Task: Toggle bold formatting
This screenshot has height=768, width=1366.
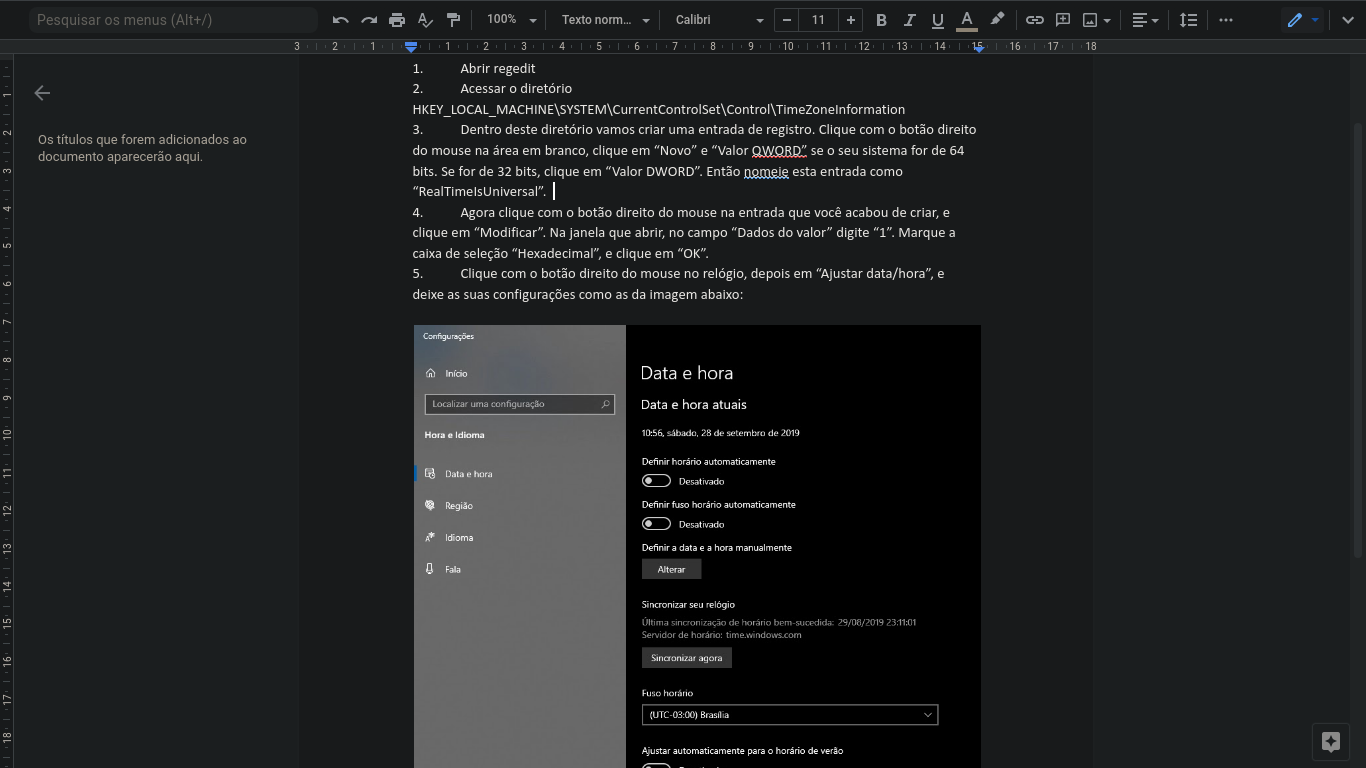Action: click(x=881, y=20)
